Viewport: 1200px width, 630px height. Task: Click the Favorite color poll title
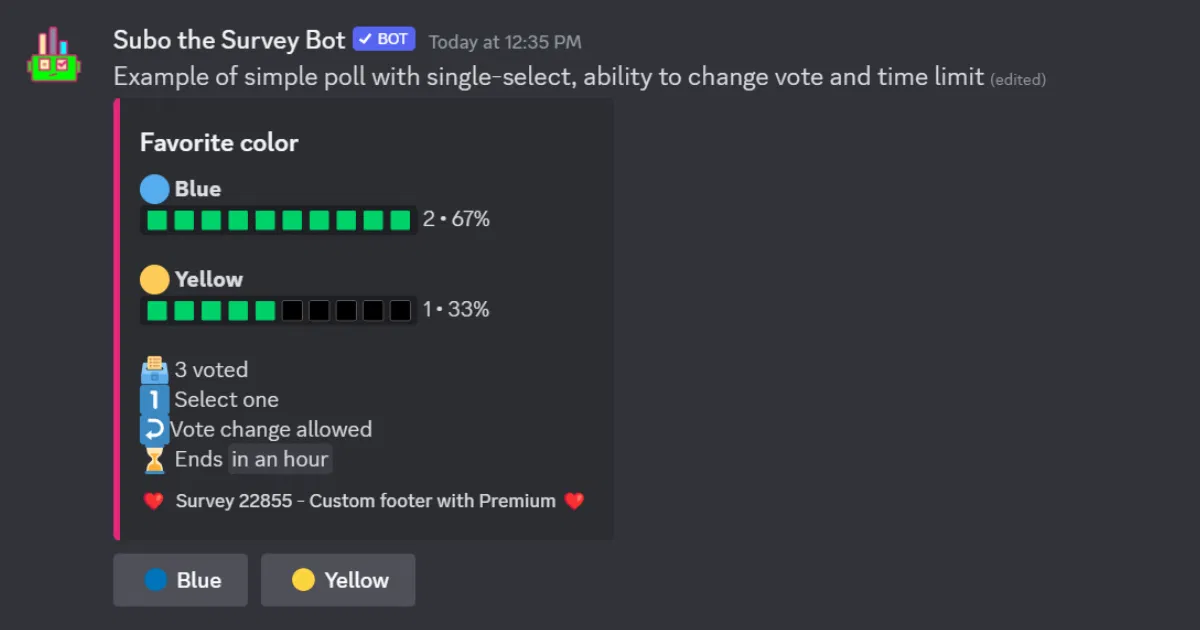click(x=219, y=143)
